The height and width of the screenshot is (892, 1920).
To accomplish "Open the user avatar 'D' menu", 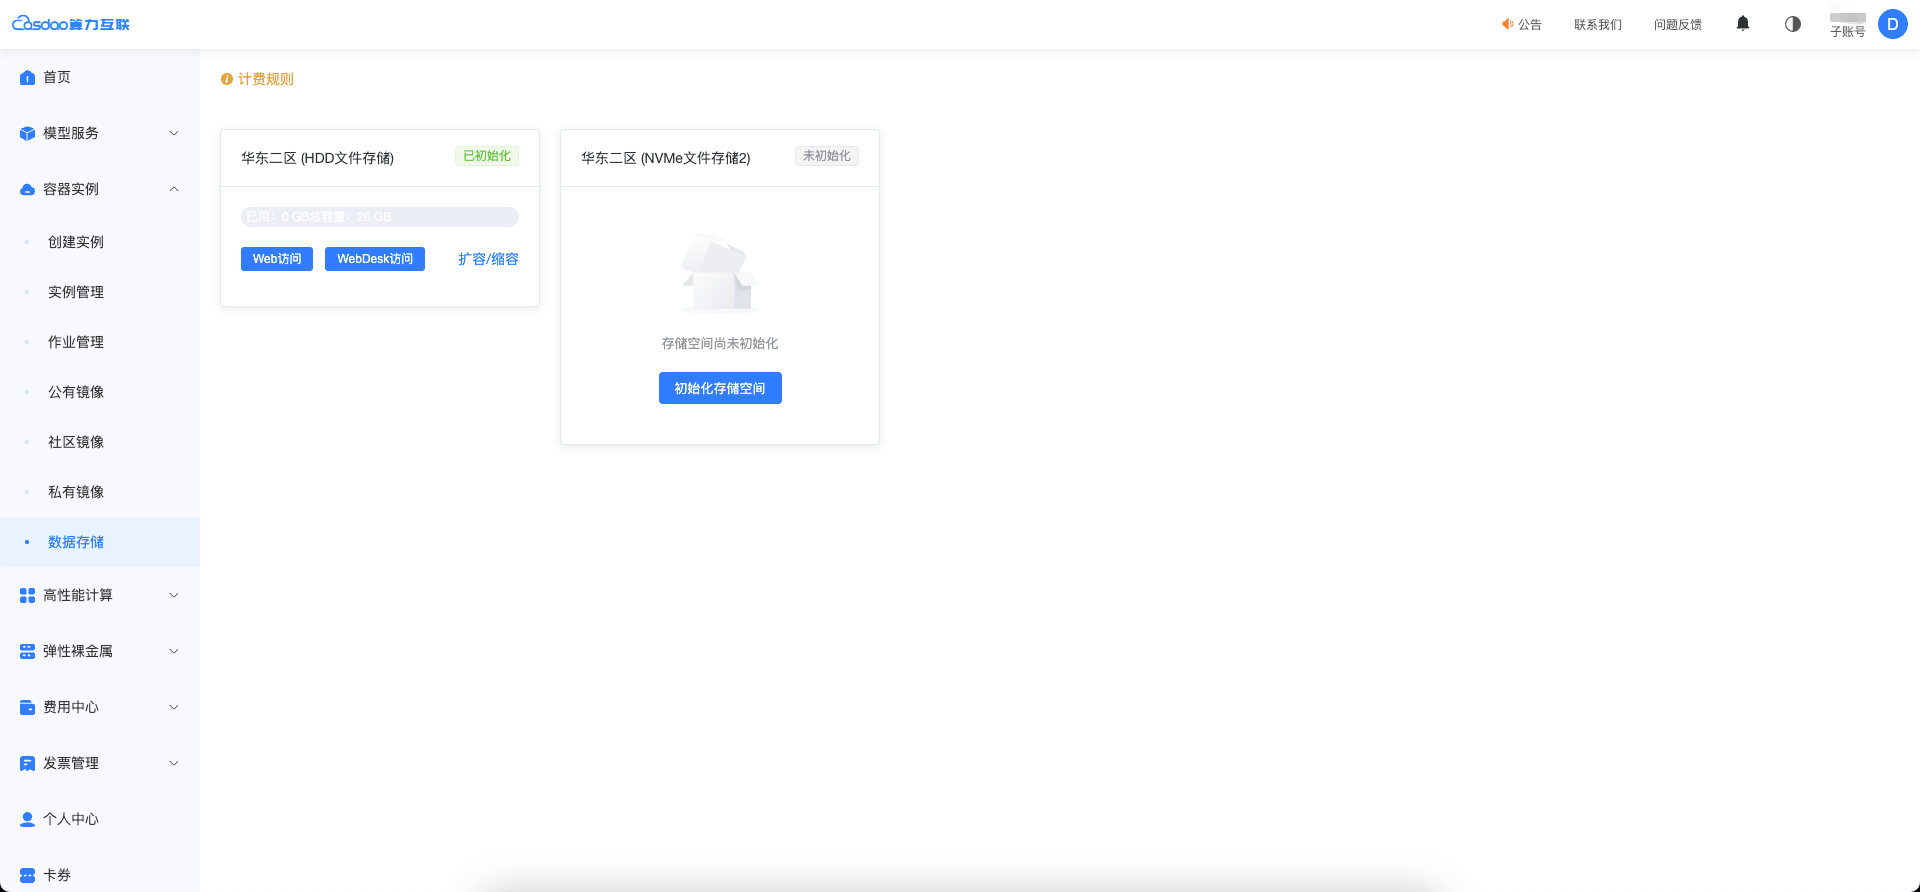I will tap(1893, 24).
